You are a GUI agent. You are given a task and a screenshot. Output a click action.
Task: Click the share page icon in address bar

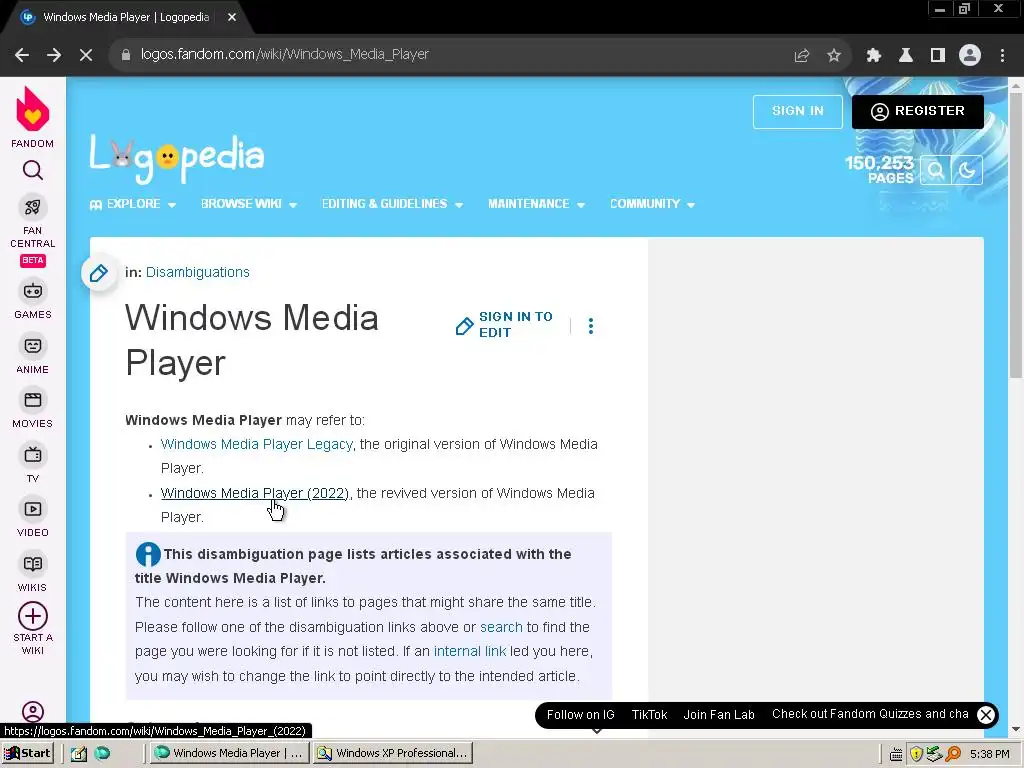[x=802, y=56]
